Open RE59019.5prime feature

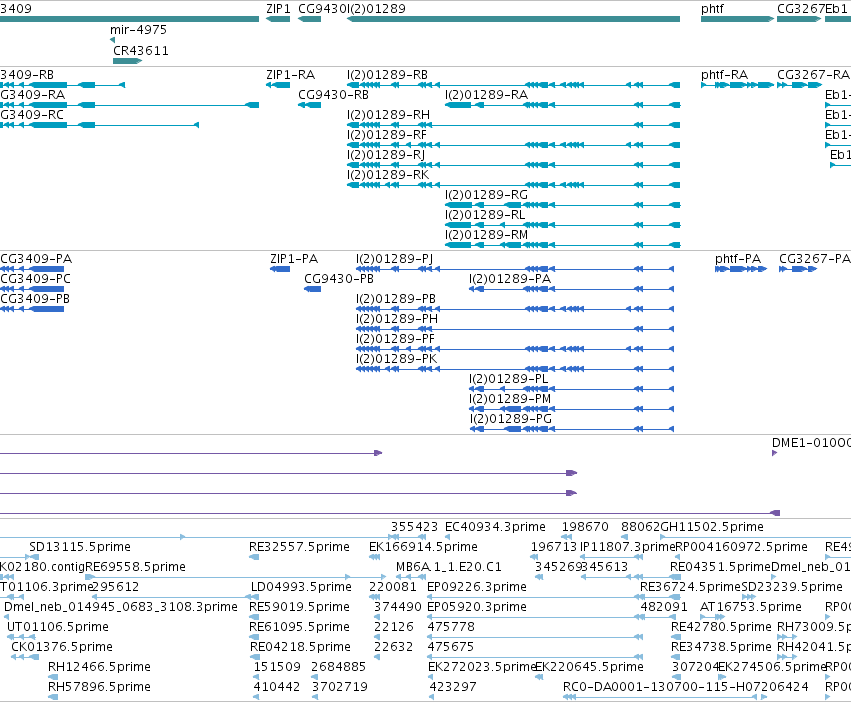(299, 608)
